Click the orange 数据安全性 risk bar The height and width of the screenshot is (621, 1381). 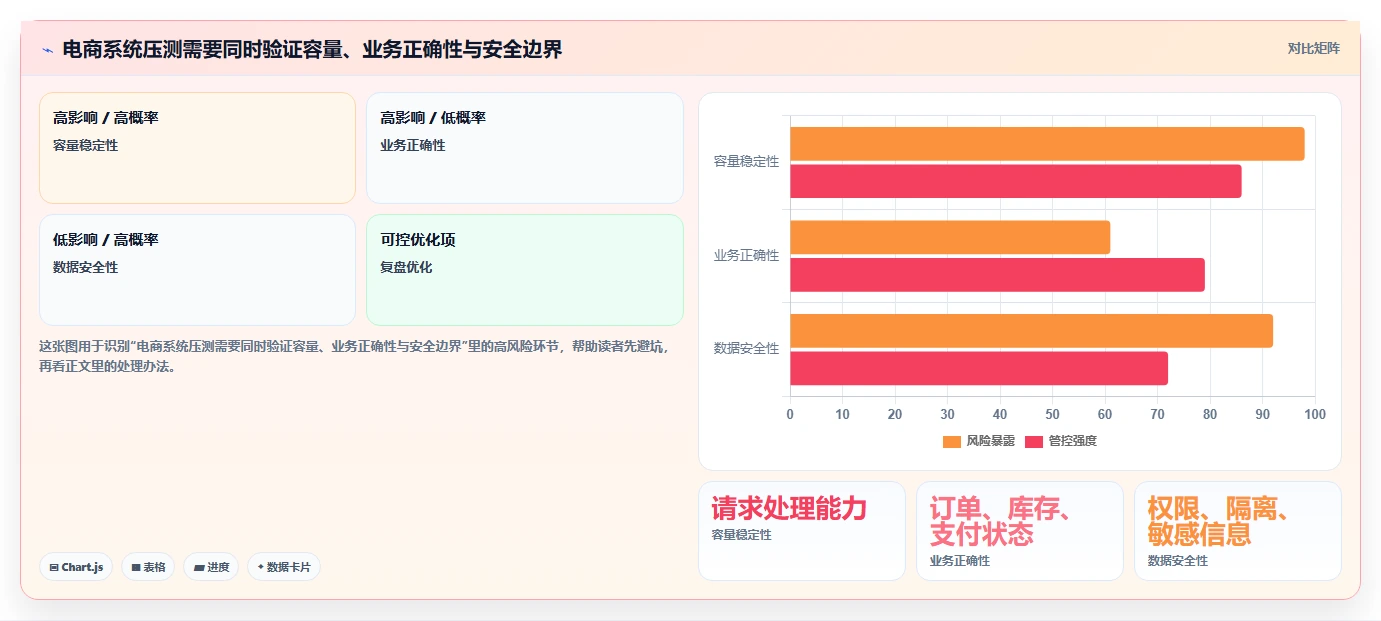(x=1031, y=331)
